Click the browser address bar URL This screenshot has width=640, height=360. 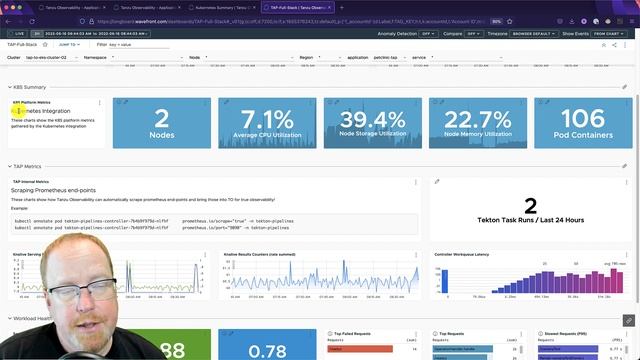click(x=291, y=21)
